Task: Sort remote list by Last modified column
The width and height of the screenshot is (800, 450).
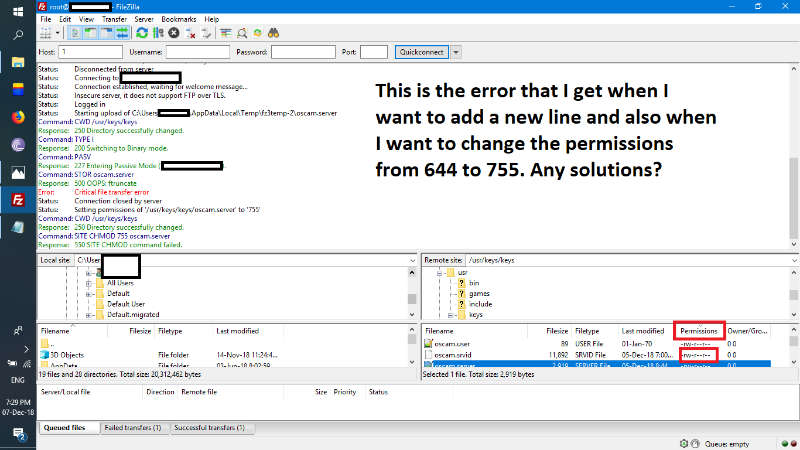Action: point(643,331)
